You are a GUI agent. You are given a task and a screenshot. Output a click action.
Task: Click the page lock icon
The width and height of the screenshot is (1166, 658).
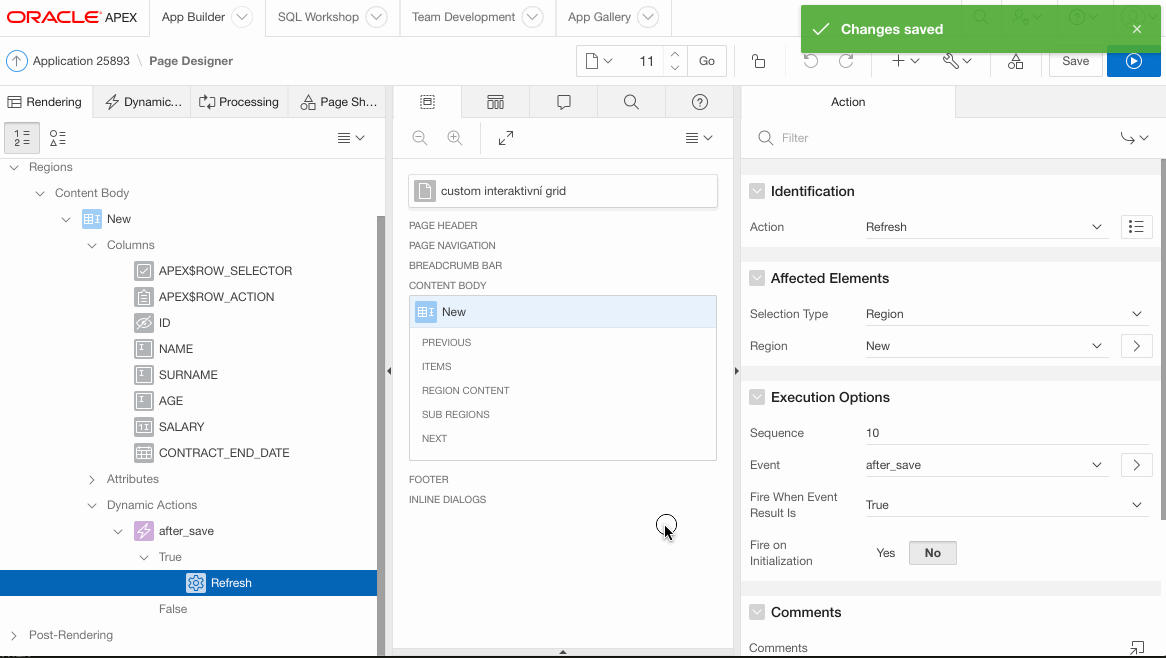pos(758,61)
